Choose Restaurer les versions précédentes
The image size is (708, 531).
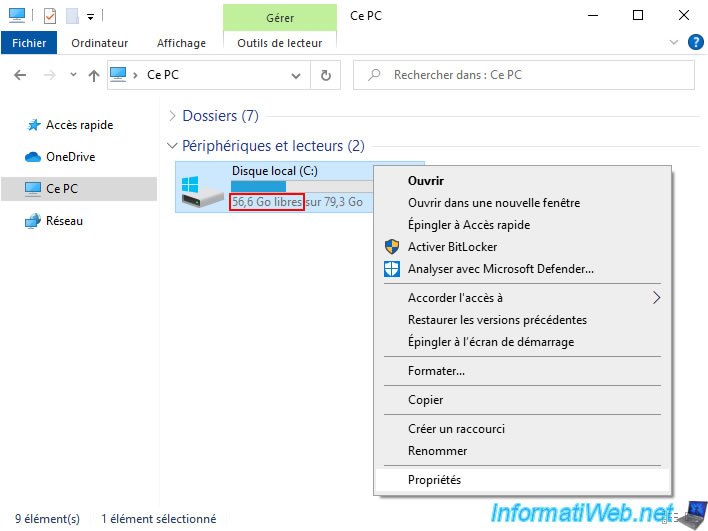pyautogui.click(x=522, y=320)
